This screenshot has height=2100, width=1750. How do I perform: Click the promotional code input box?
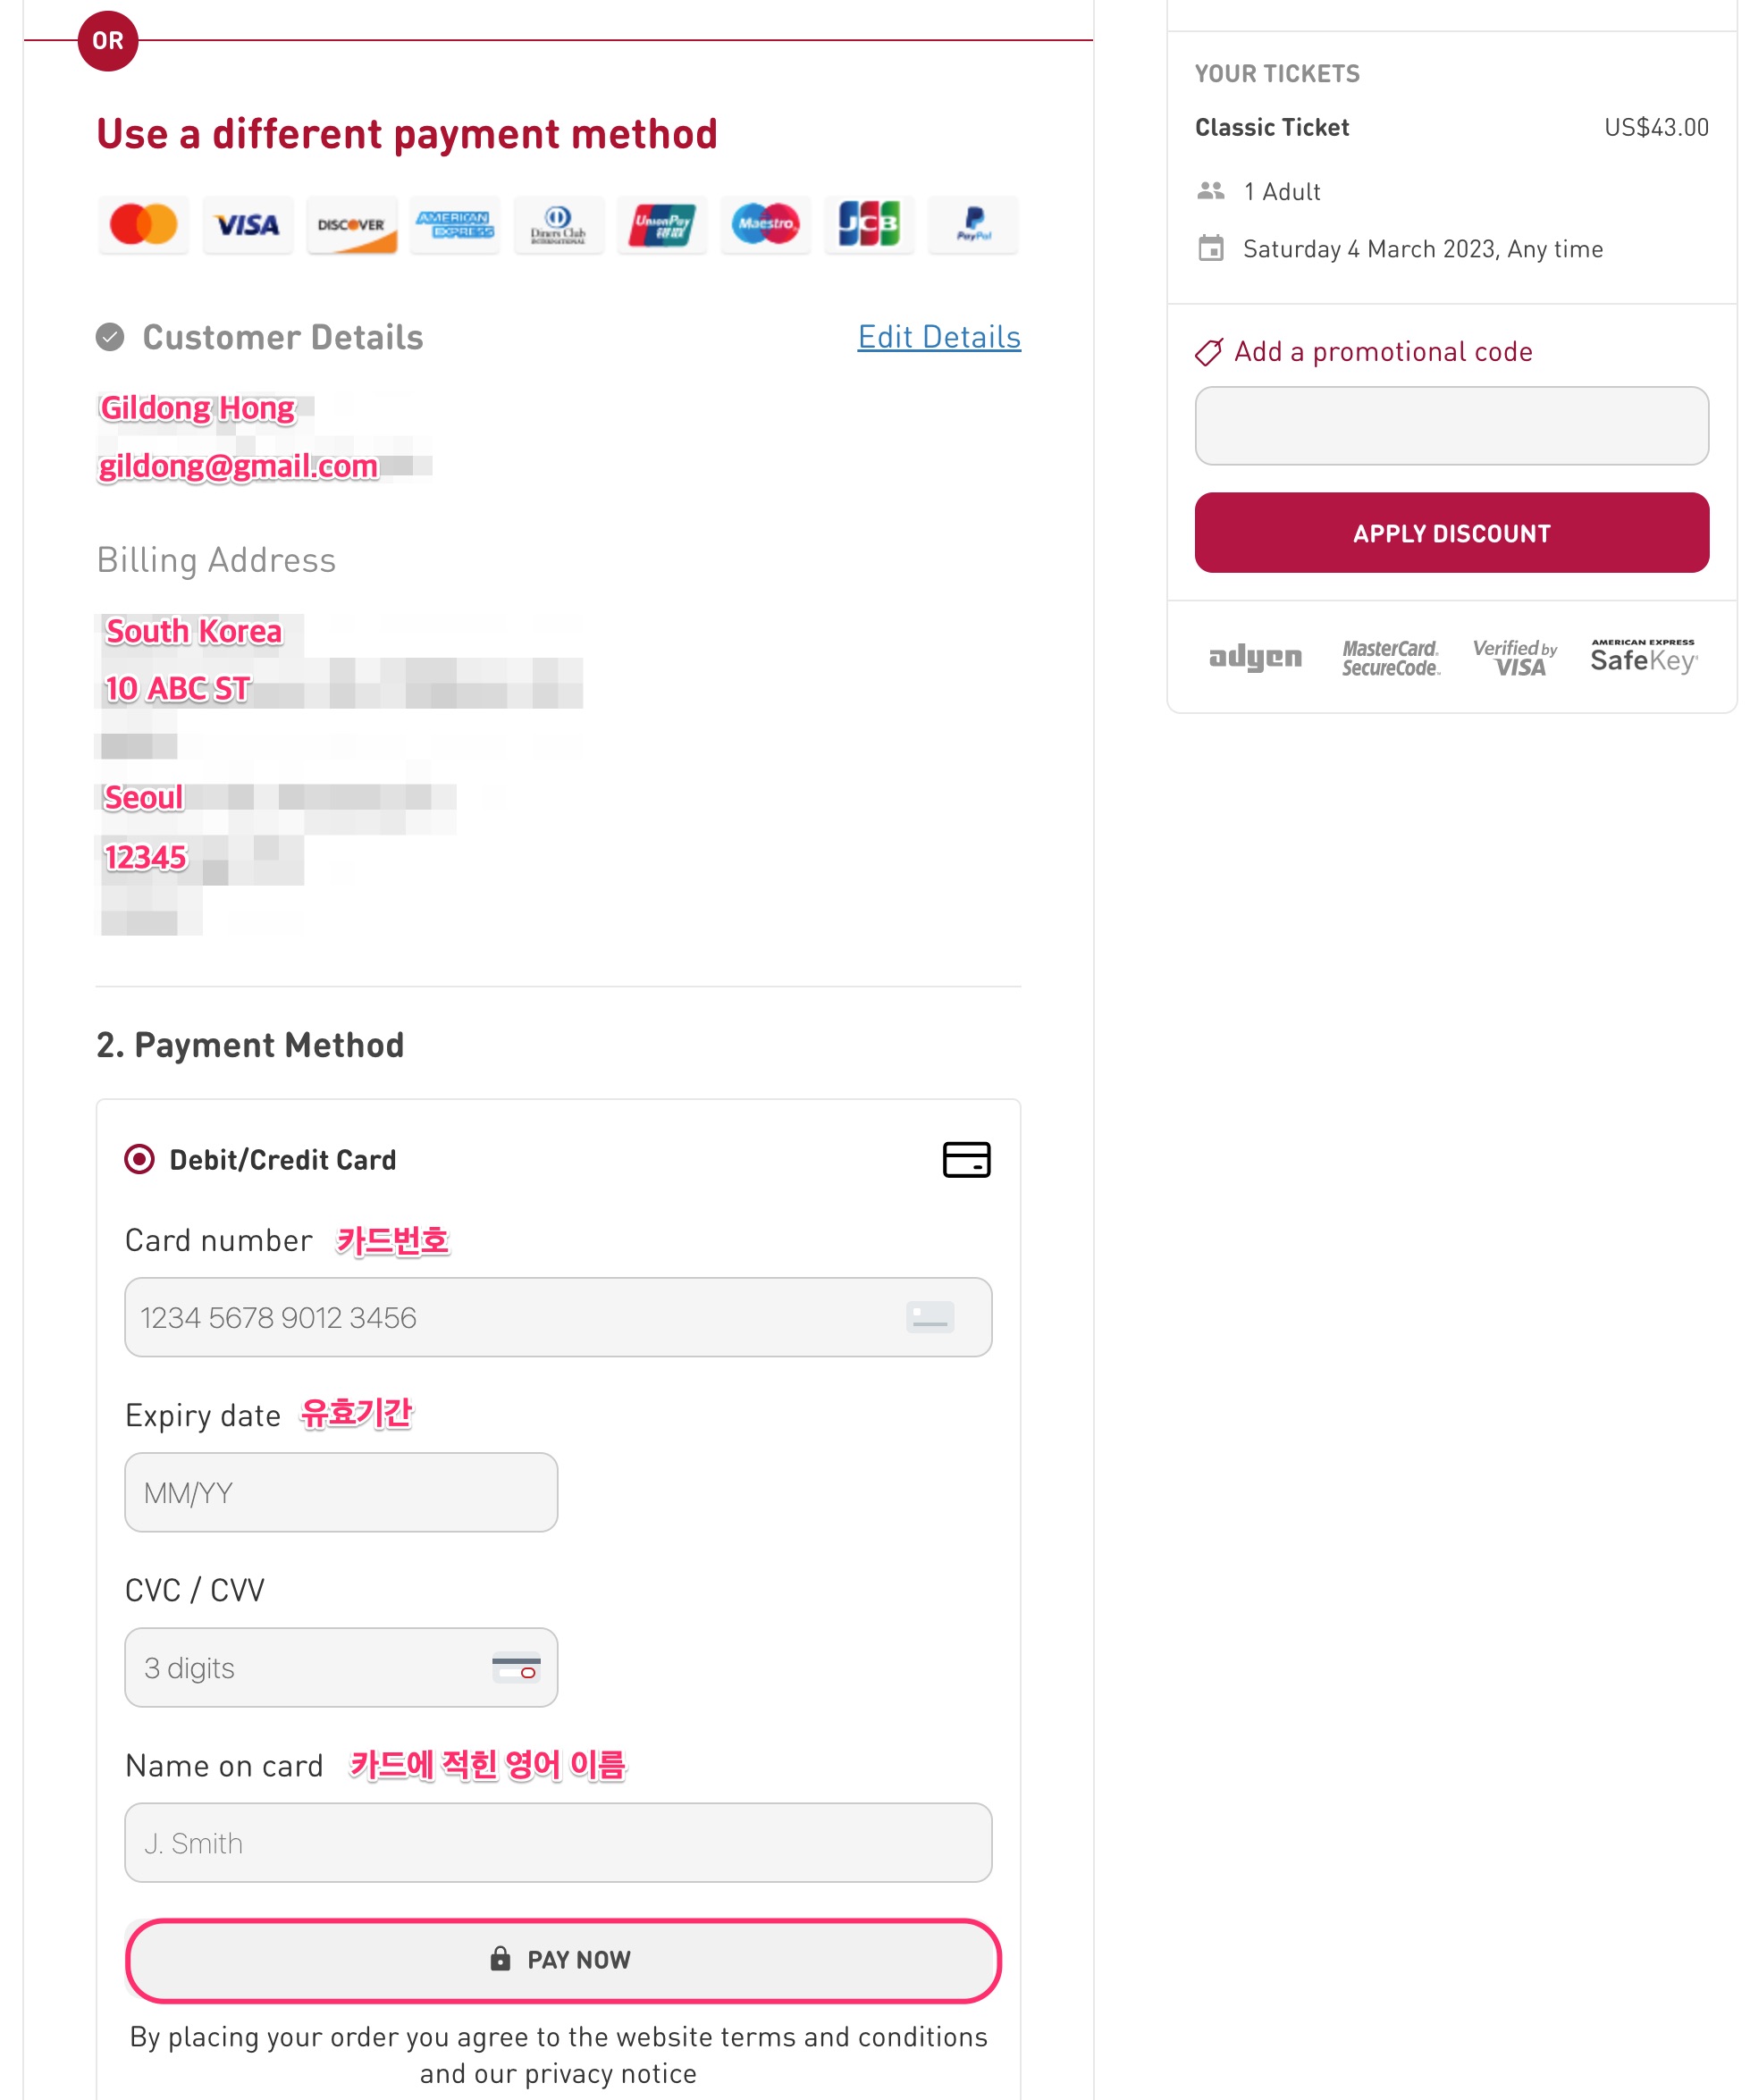[1451, 426]
